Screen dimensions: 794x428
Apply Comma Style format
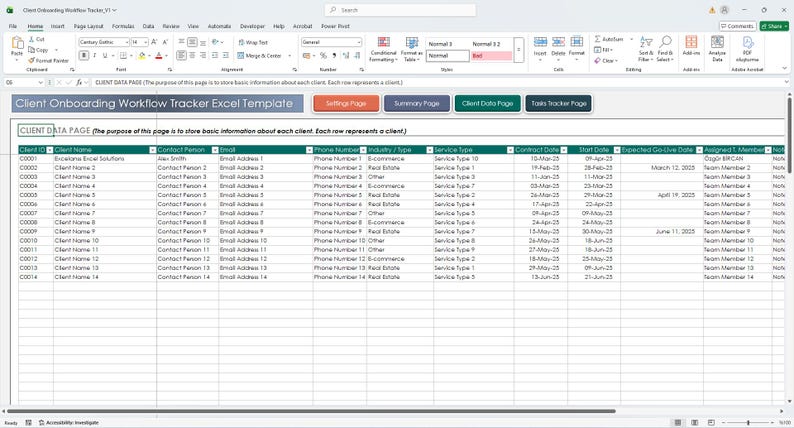click(334, 55)
